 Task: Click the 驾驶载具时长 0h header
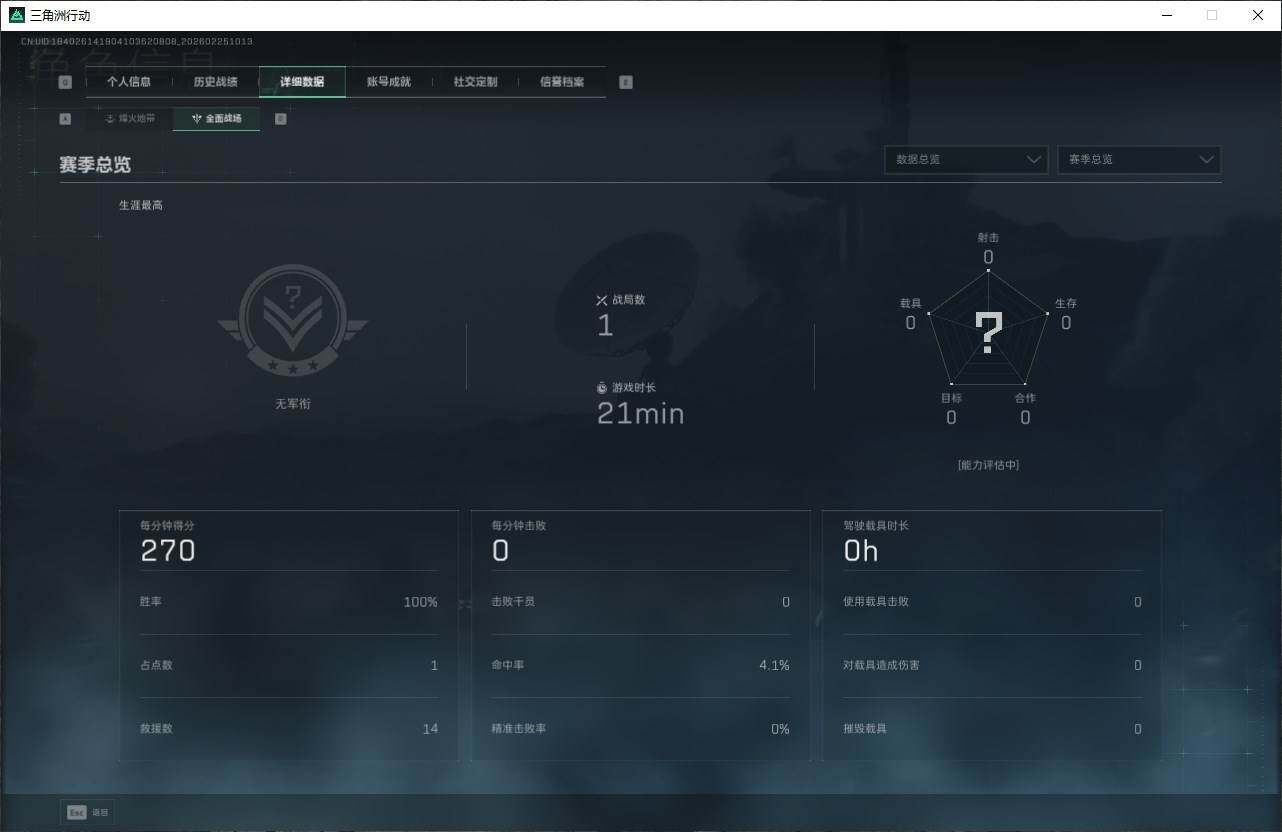coord(992,541)
